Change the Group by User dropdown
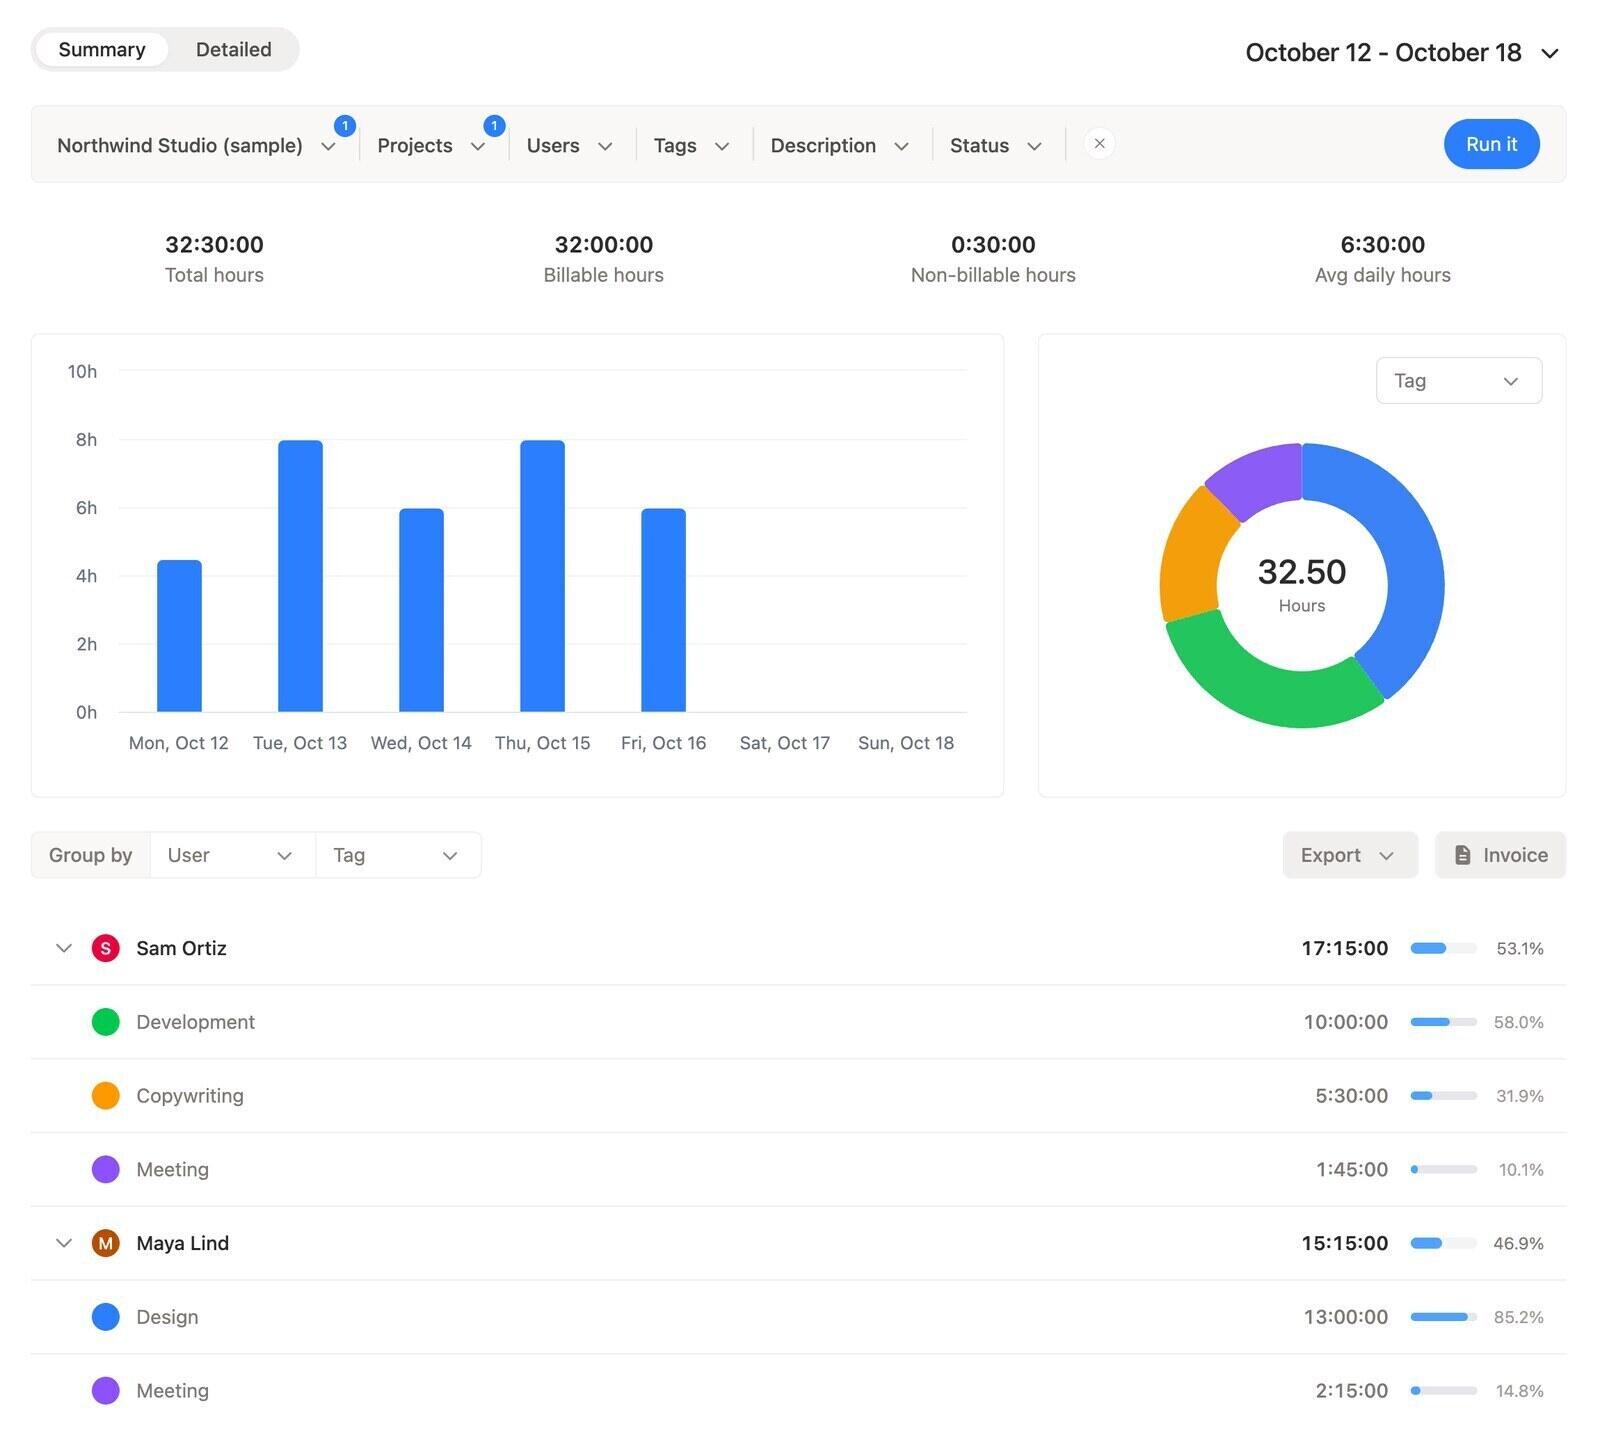The image size is (1600, 1440). pyautogui.click(x=232, y=855)
